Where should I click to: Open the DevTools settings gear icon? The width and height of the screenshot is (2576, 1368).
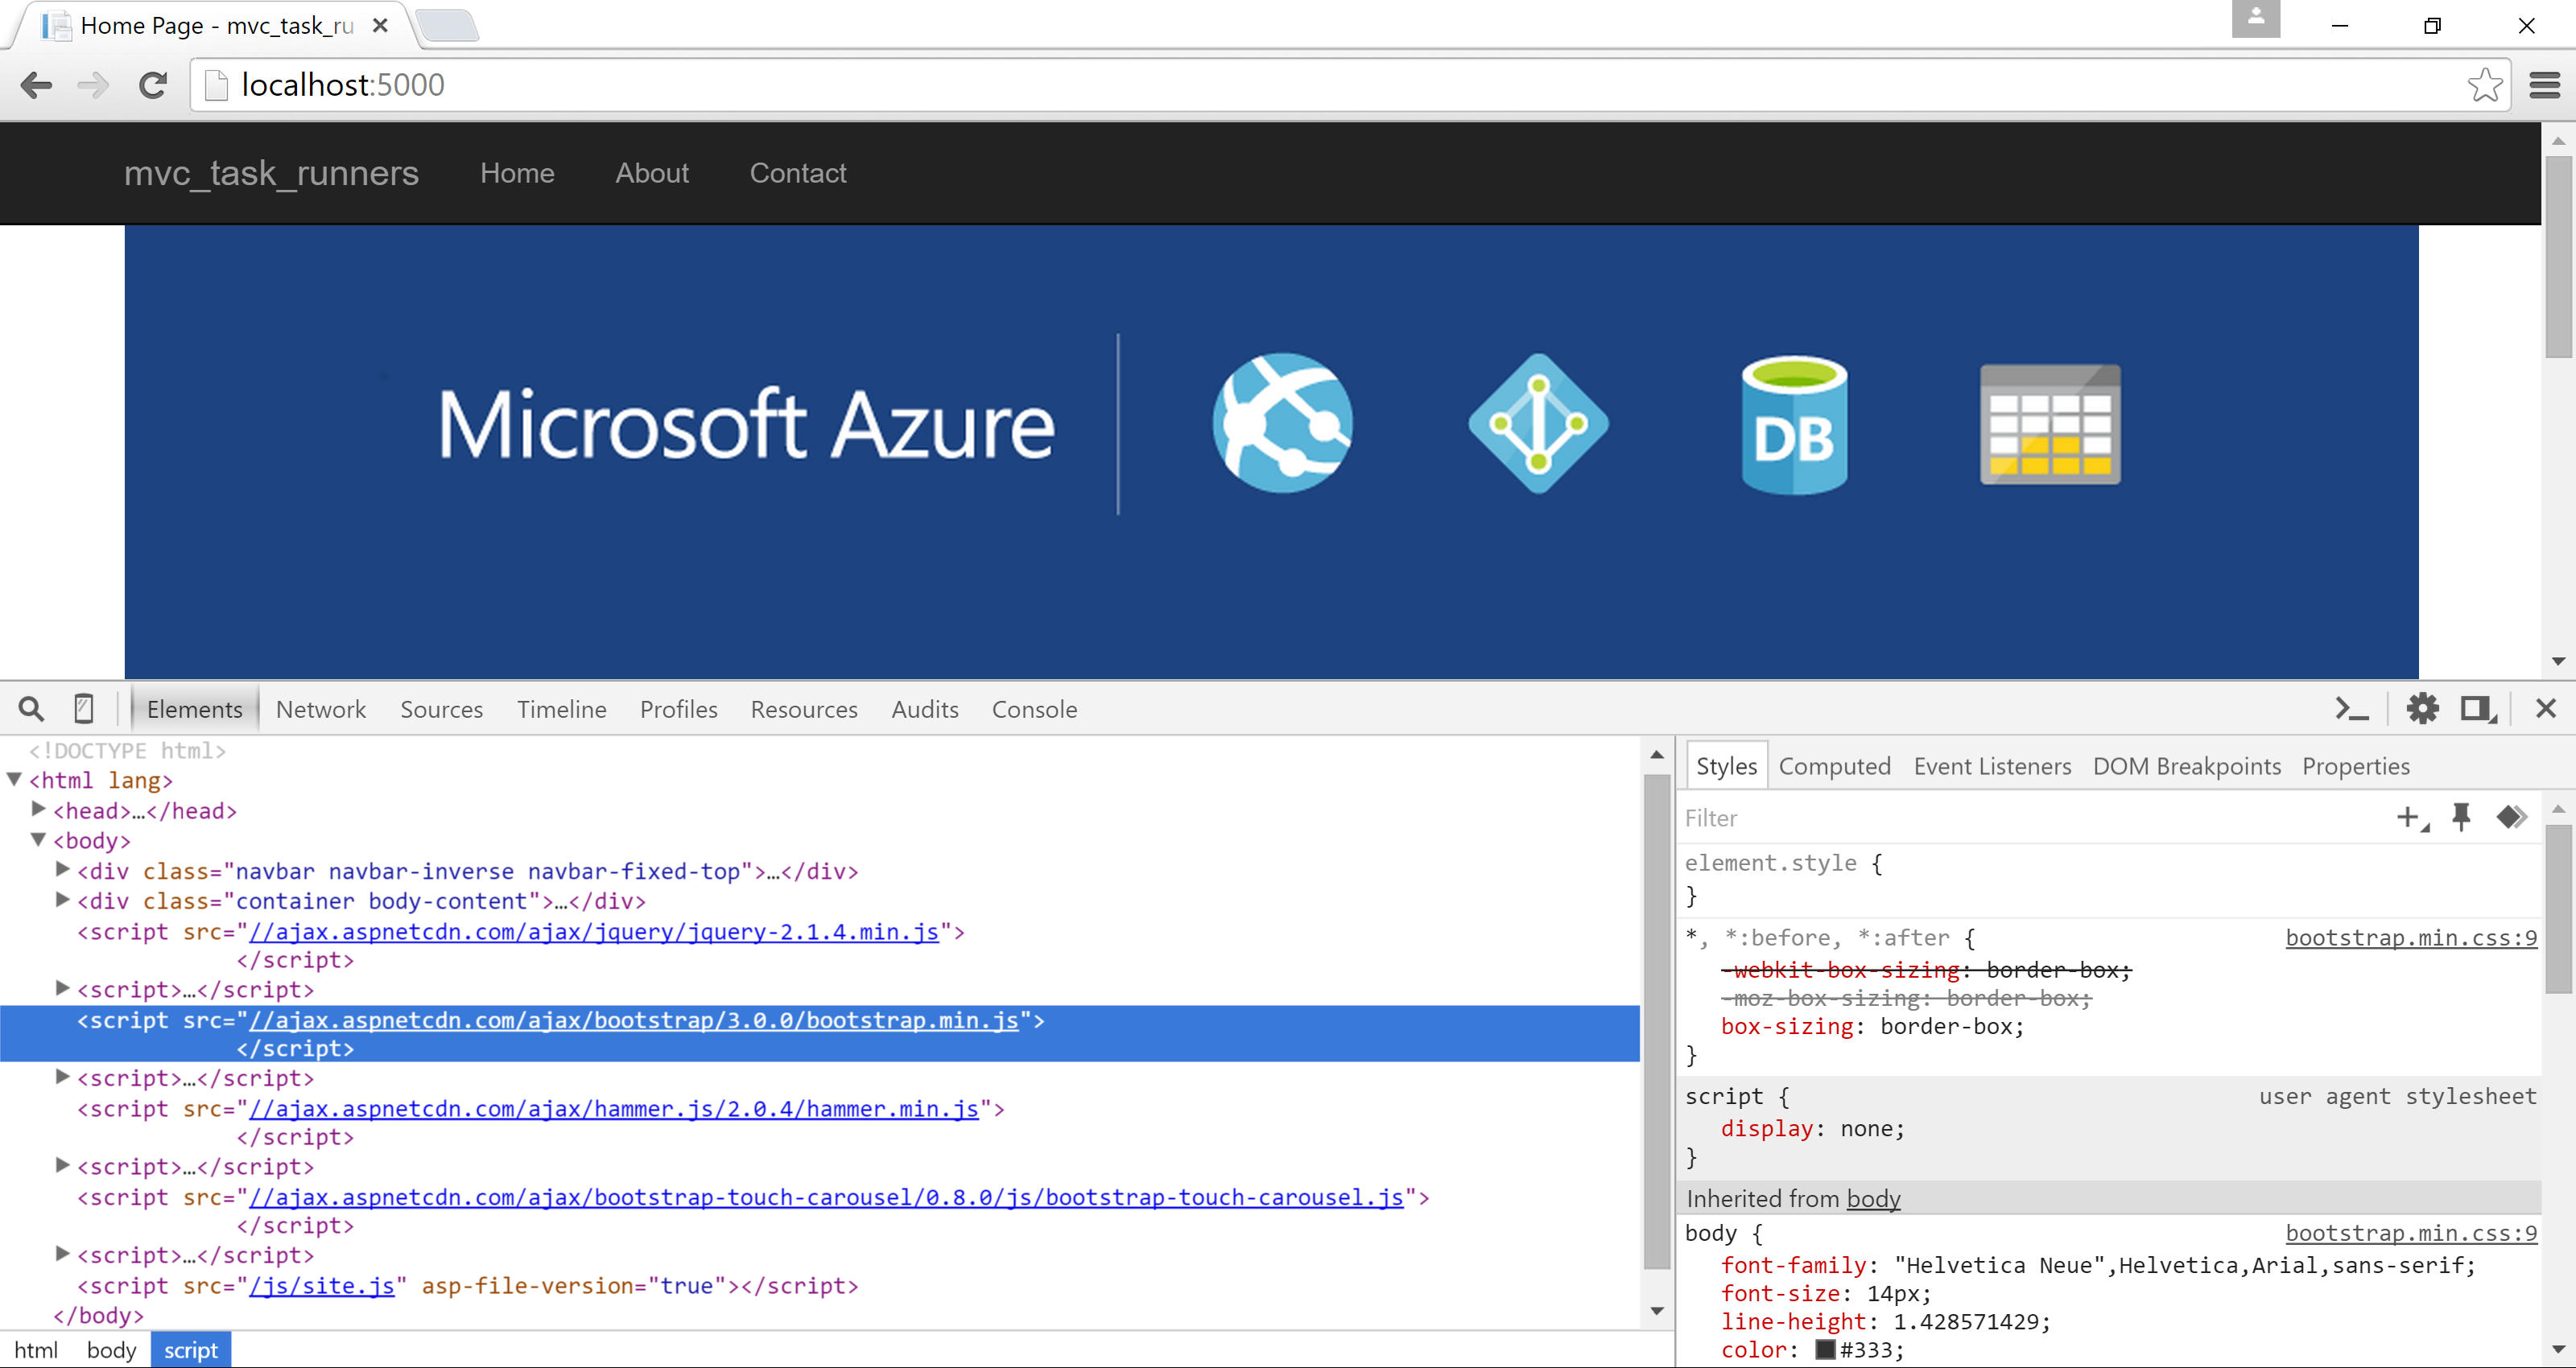click(2422, 709)
